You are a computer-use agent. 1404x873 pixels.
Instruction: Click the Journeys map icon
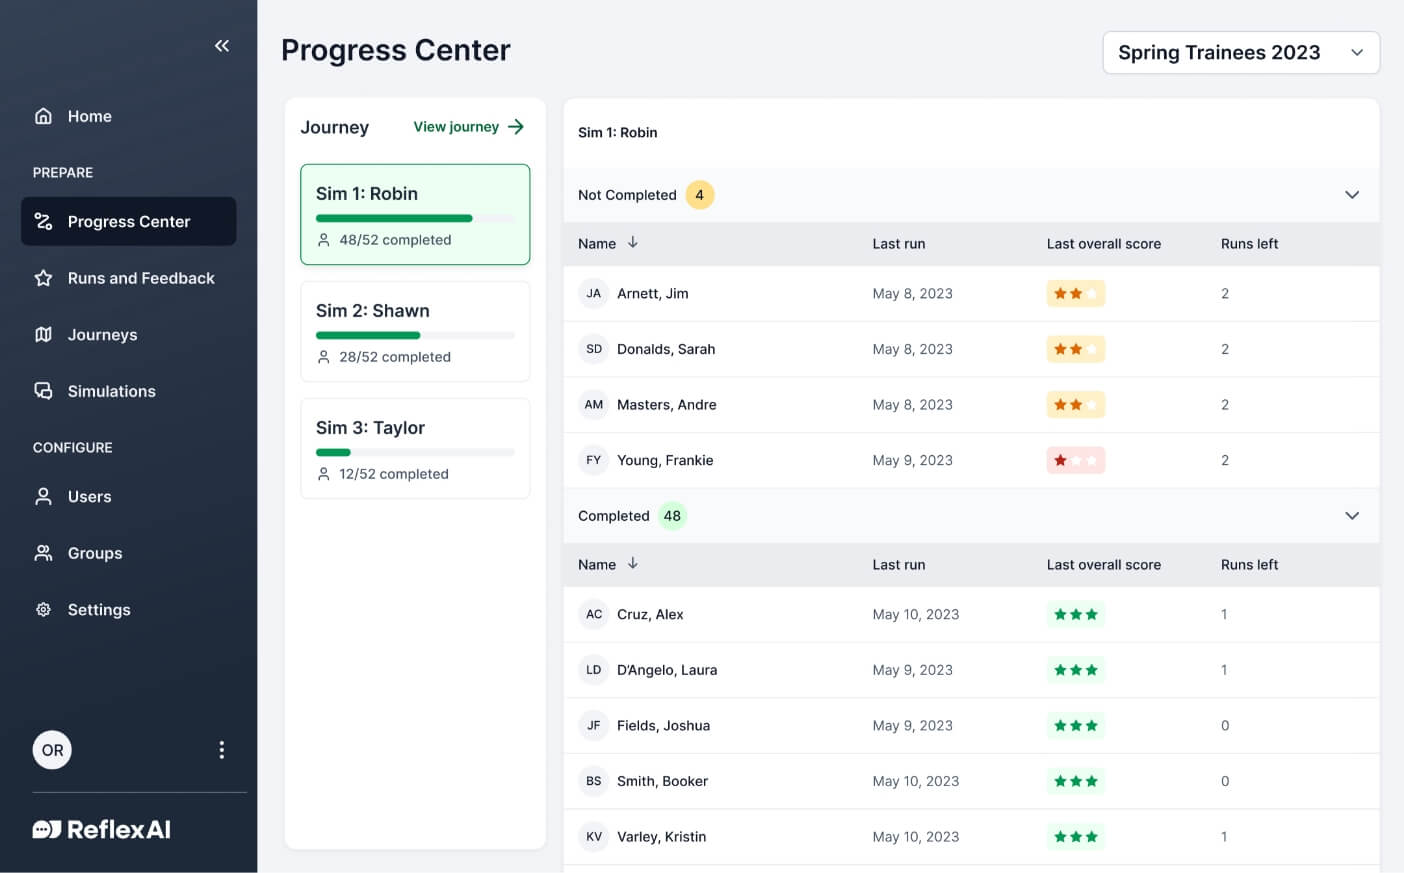point(43,334)
